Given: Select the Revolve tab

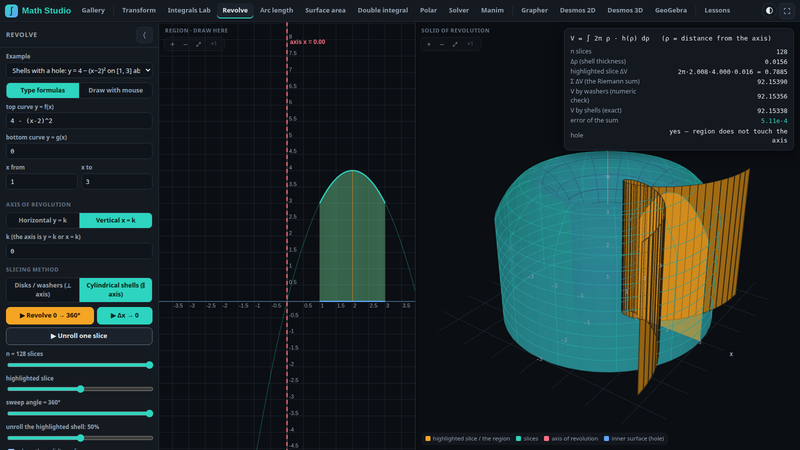Looking at the screenshot, I should (235, 10).
